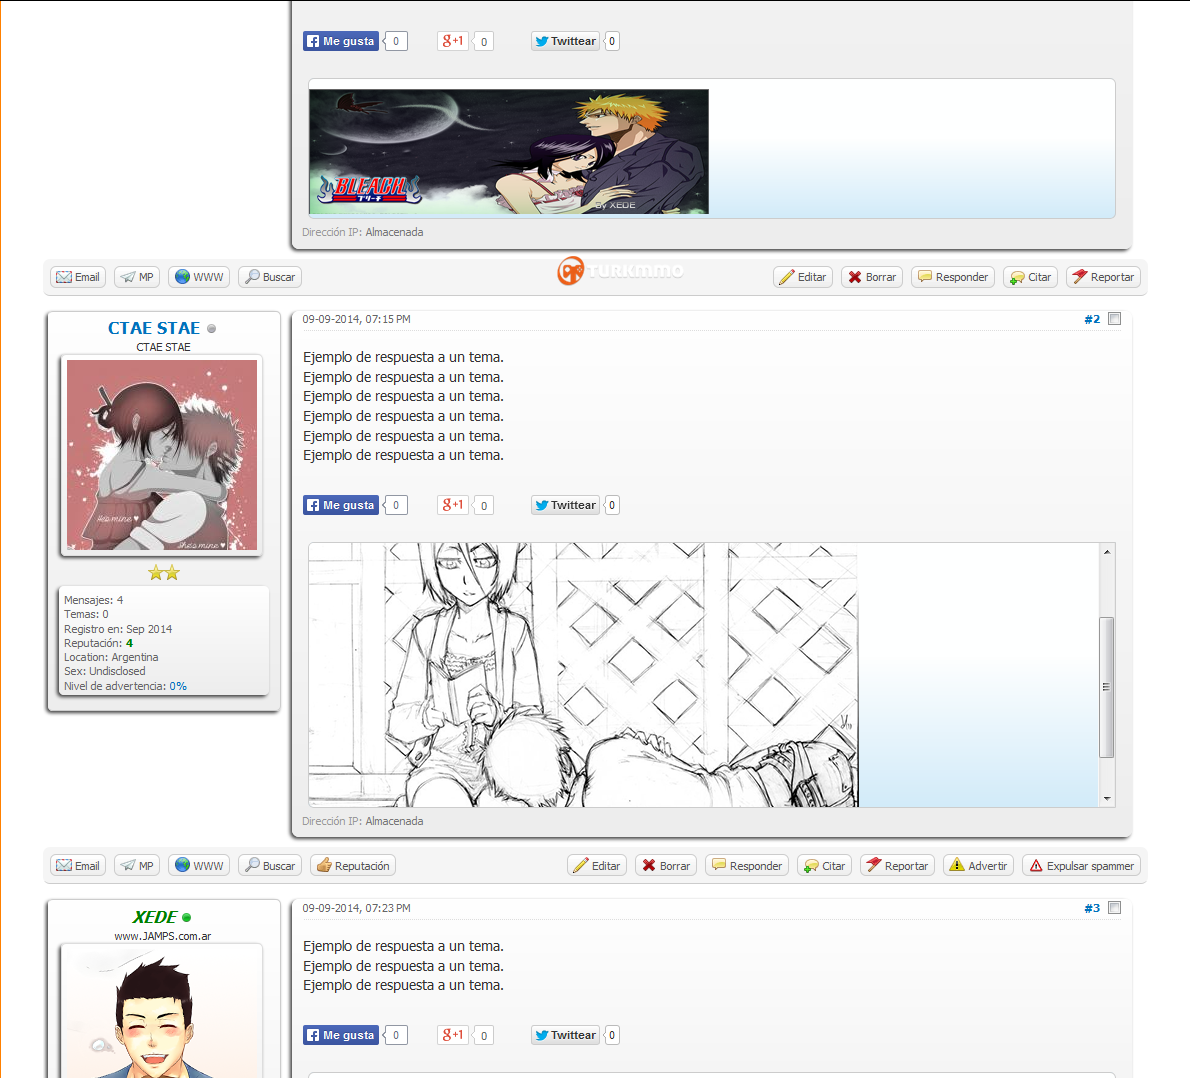The height and width of the screenshot is (1078, 1190).
Task: Click signature box scrollbar thumb
Action: [1107, 687]
